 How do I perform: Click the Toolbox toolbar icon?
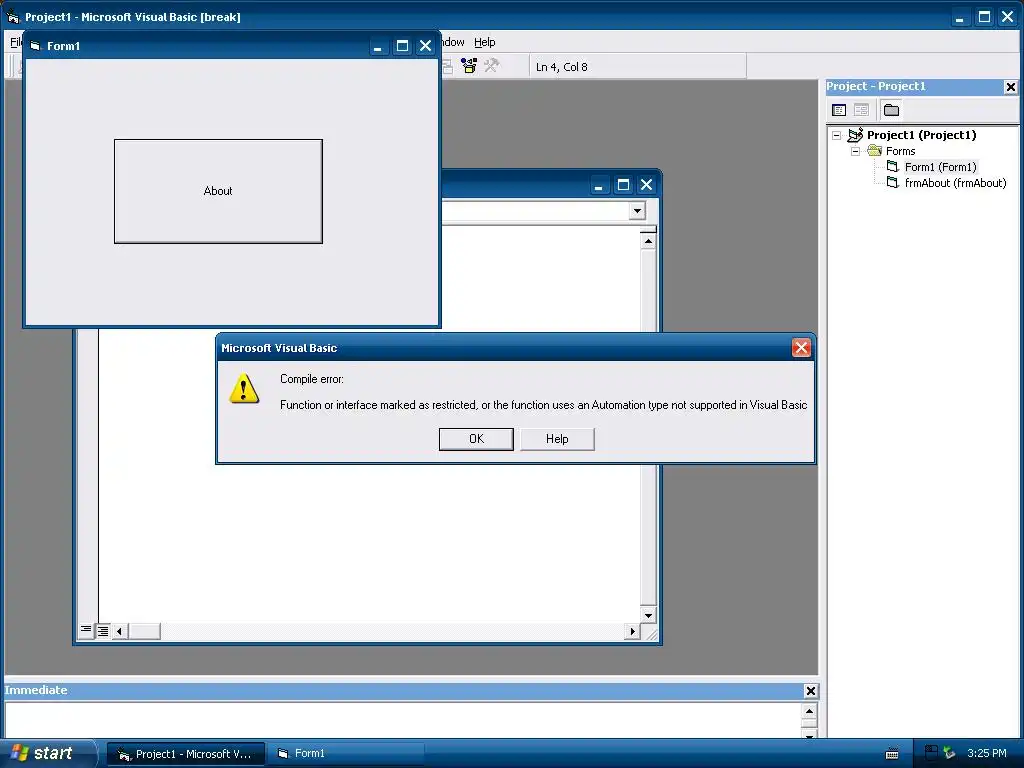click(x=468, y=66)
